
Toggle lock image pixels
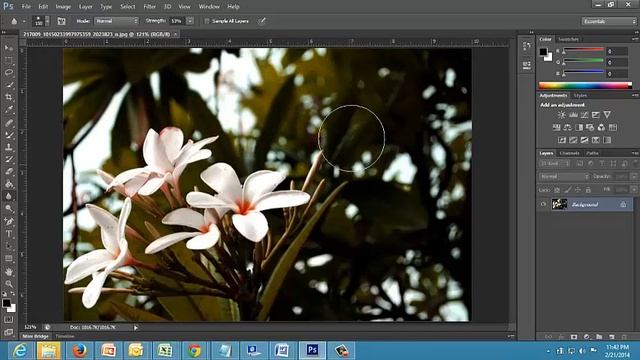coord(567,190)
